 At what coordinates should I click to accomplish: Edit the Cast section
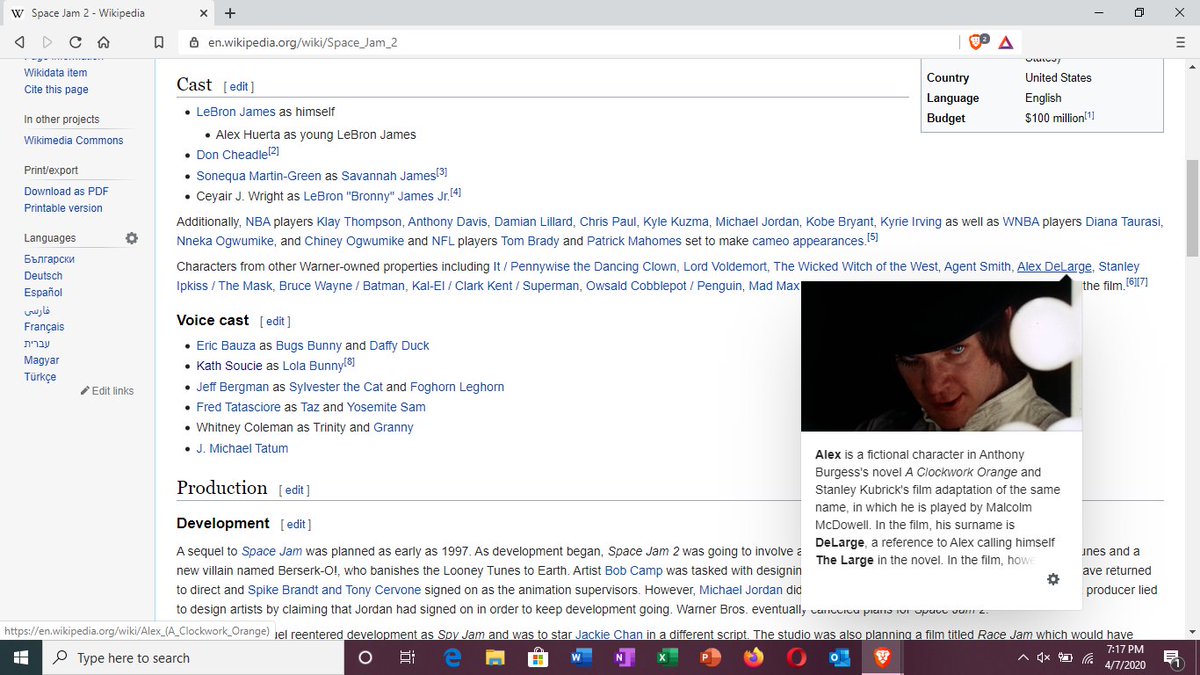pos(239,87)
